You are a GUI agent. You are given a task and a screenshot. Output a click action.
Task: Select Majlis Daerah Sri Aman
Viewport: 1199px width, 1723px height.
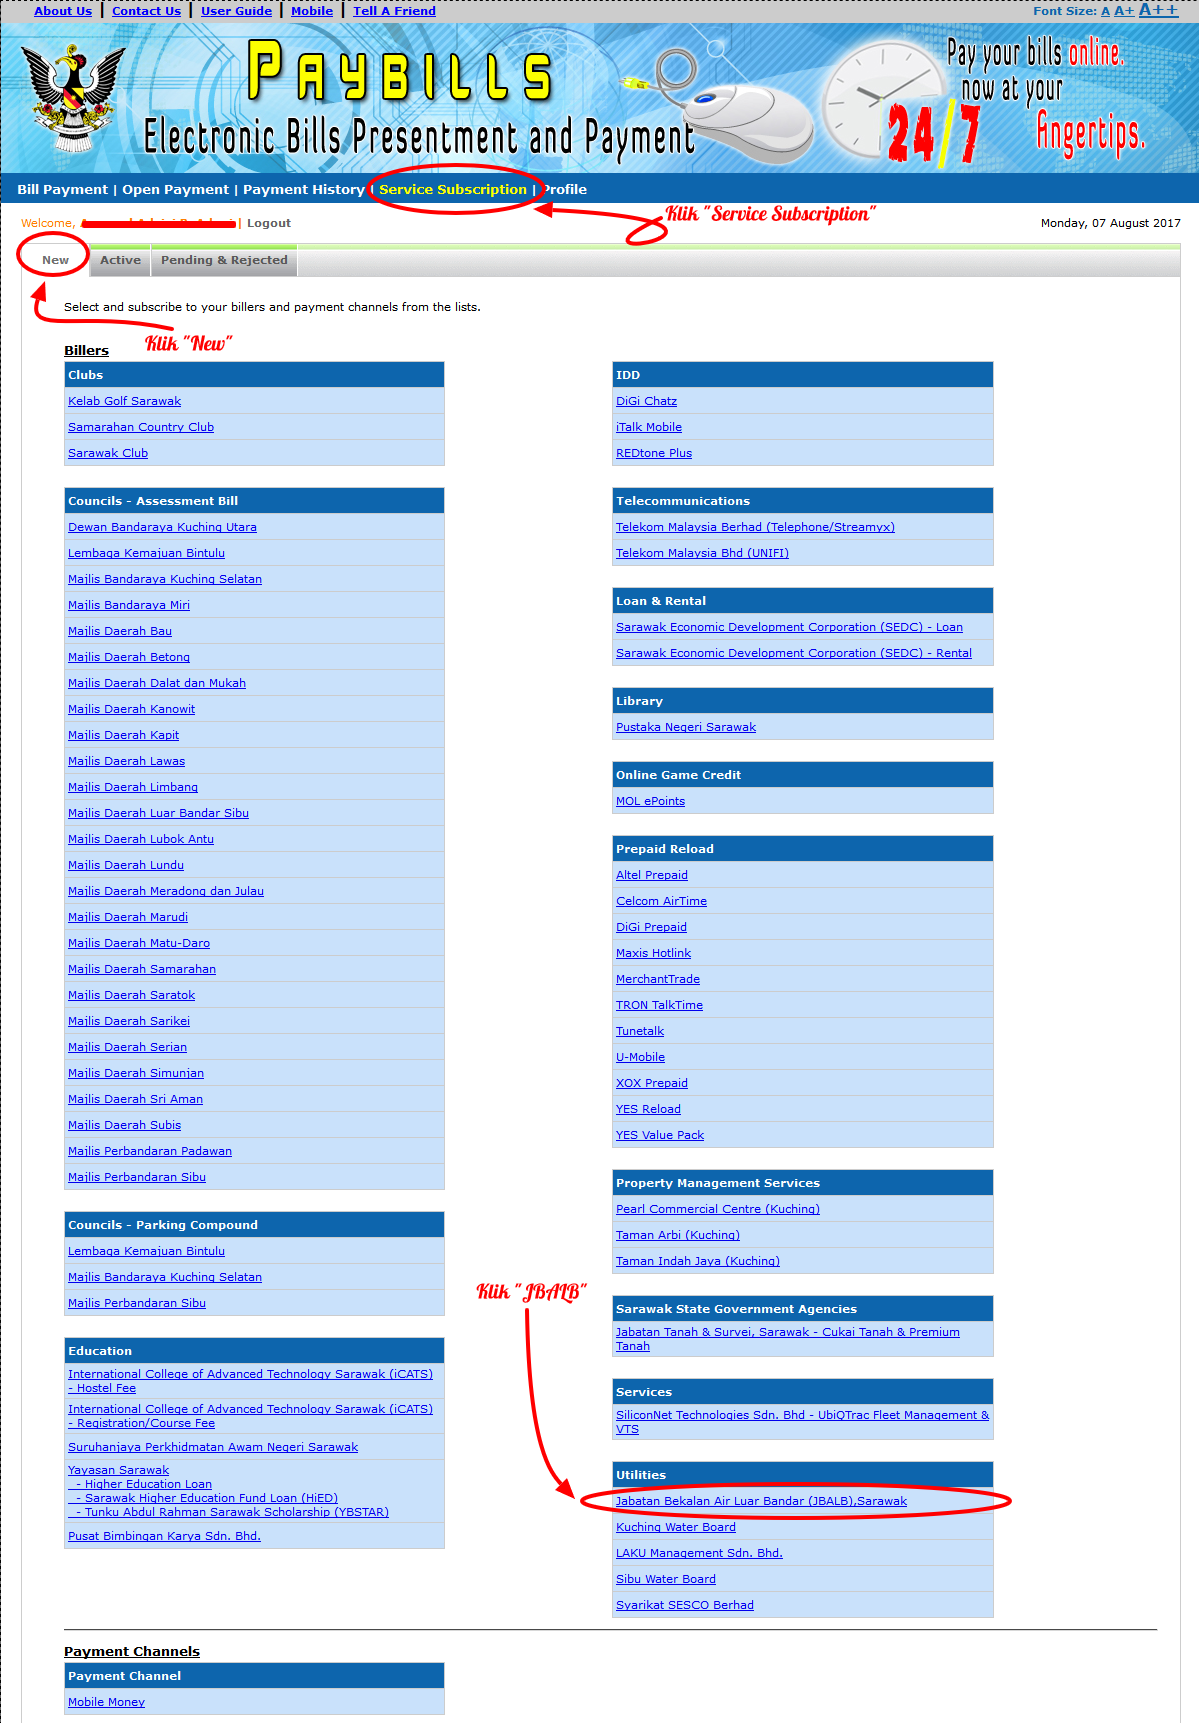pos(135,1099)
